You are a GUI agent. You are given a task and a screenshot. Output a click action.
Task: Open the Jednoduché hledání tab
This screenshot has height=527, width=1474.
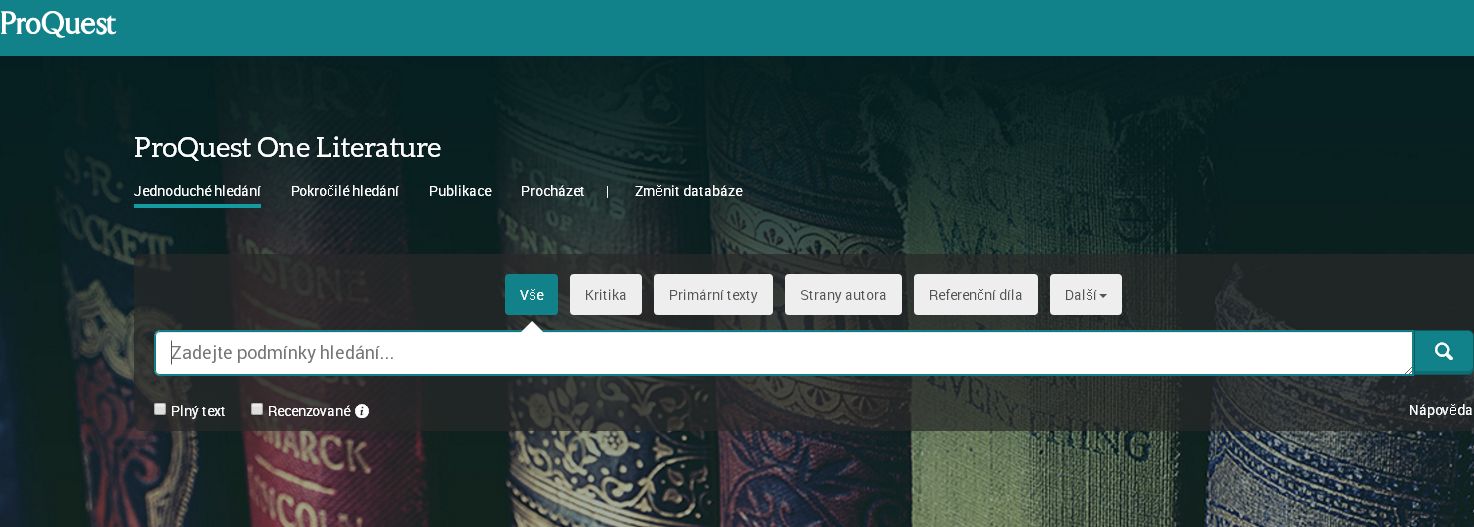coord(197,191)
